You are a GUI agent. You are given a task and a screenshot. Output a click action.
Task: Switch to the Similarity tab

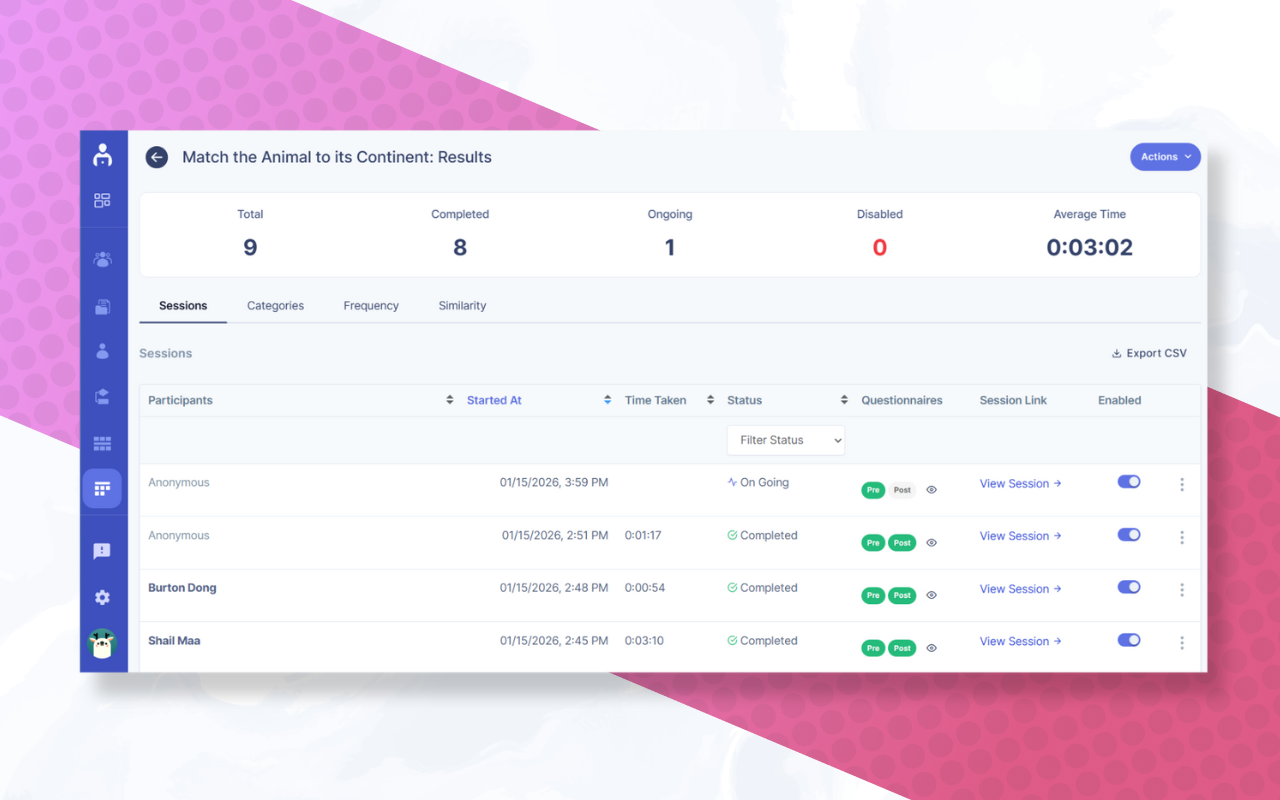(x=462, y=306)
